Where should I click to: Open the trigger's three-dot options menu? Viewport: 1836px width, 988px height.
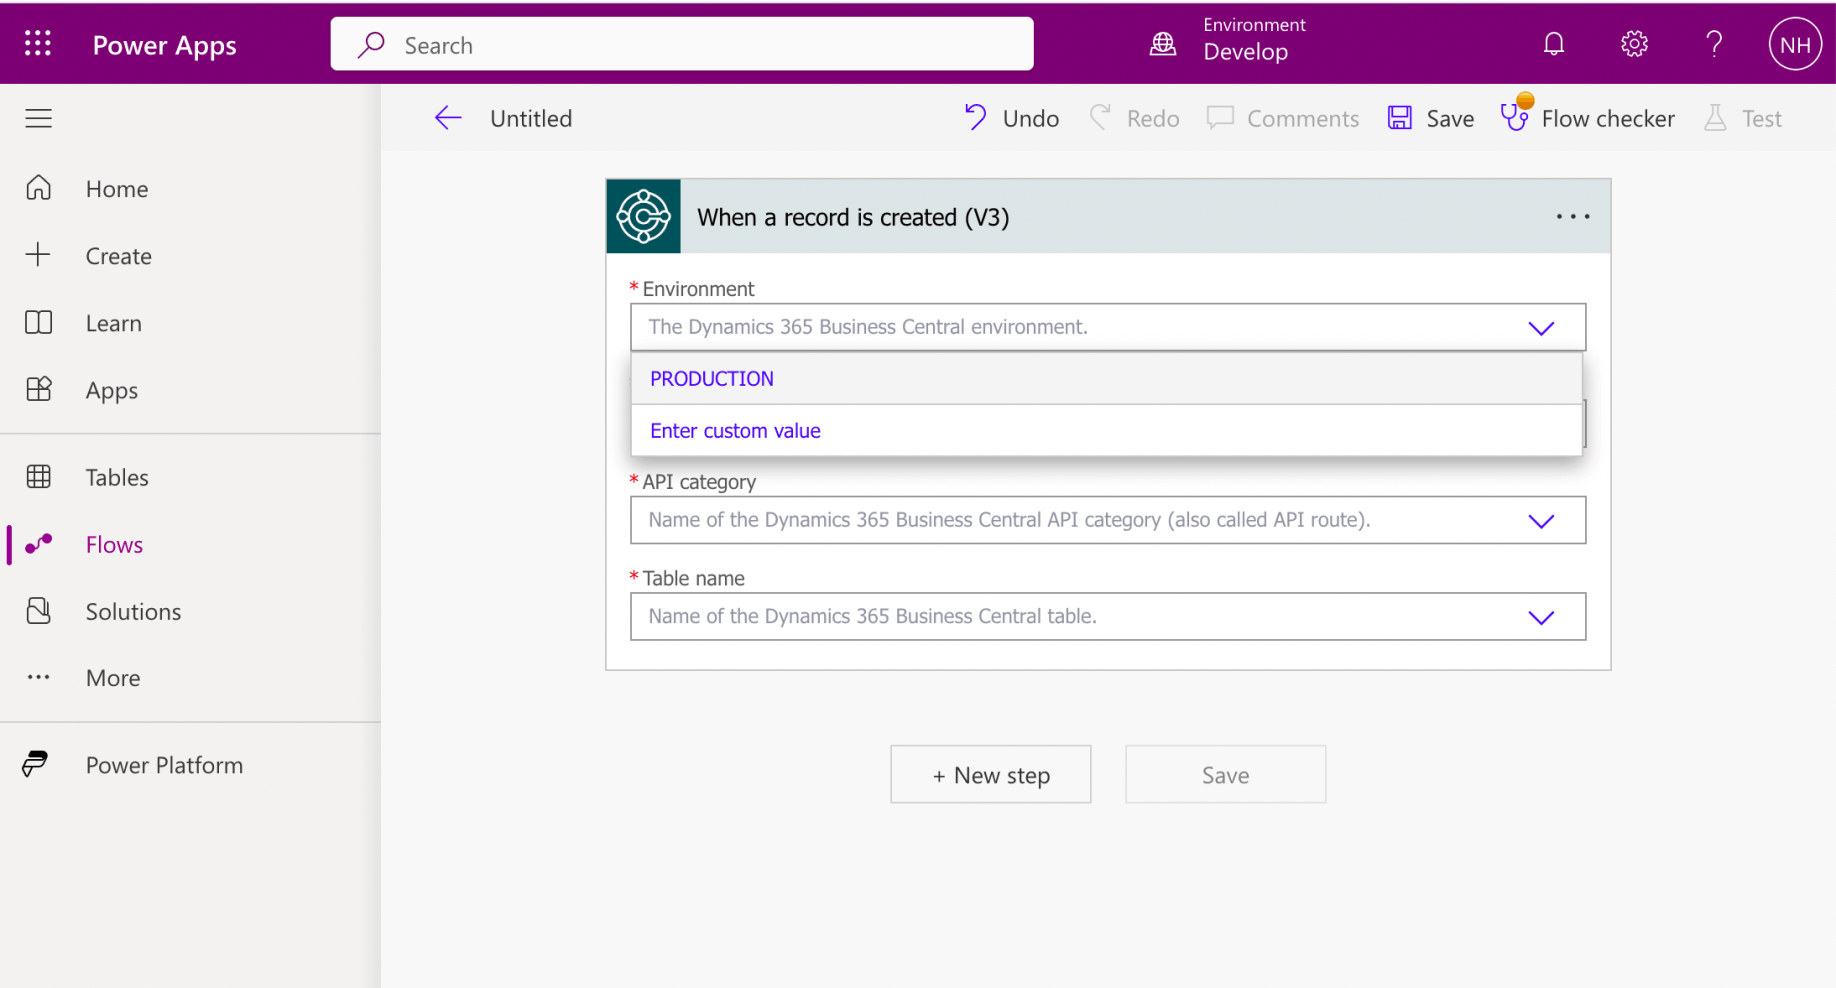pos(1572,217)
